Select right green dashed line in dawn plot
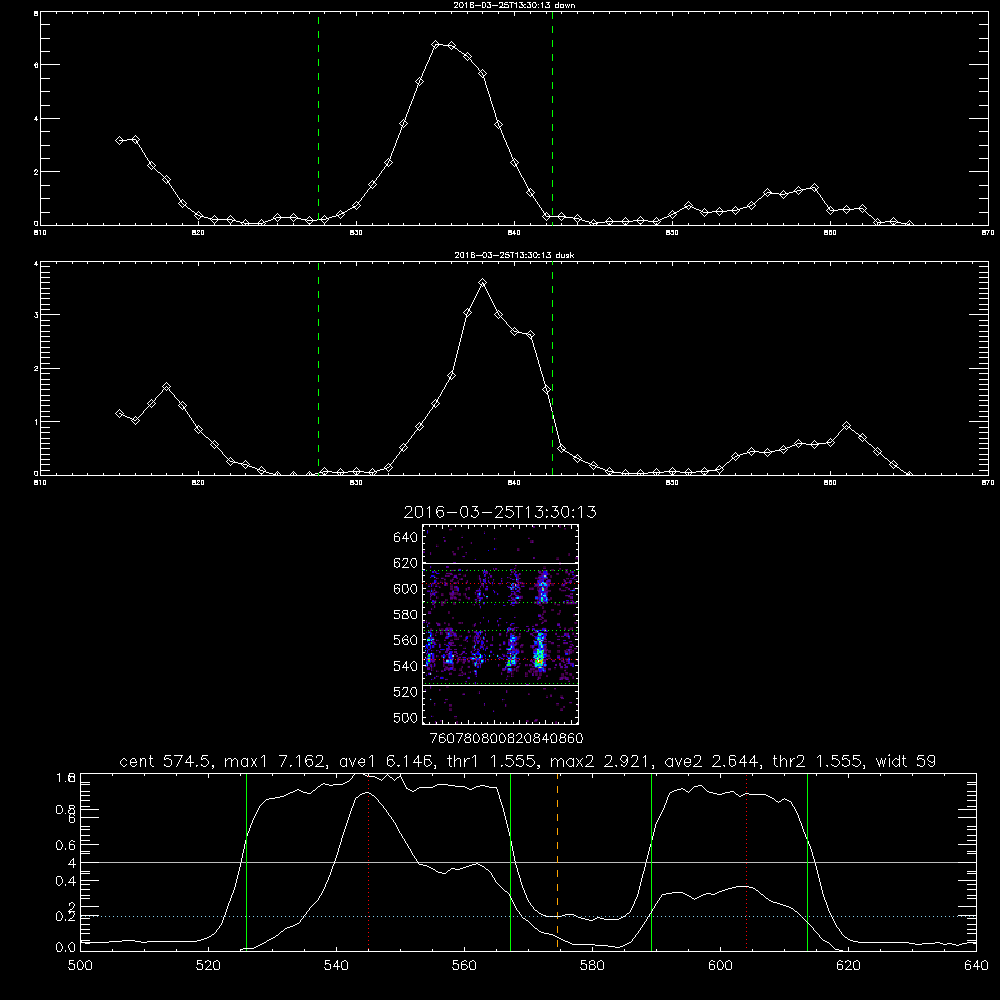Viewport: 1000px width, 1000px height. 552,118
